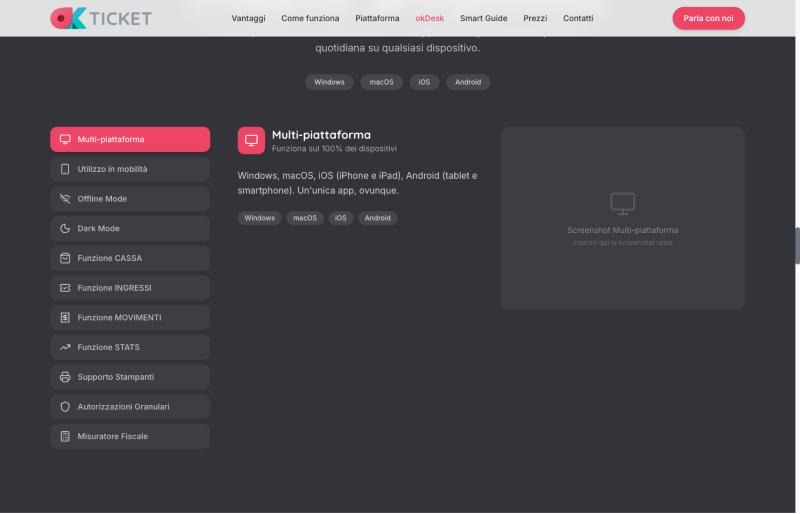Open Piattaforma in the navigation bar

tap(377, 18)
